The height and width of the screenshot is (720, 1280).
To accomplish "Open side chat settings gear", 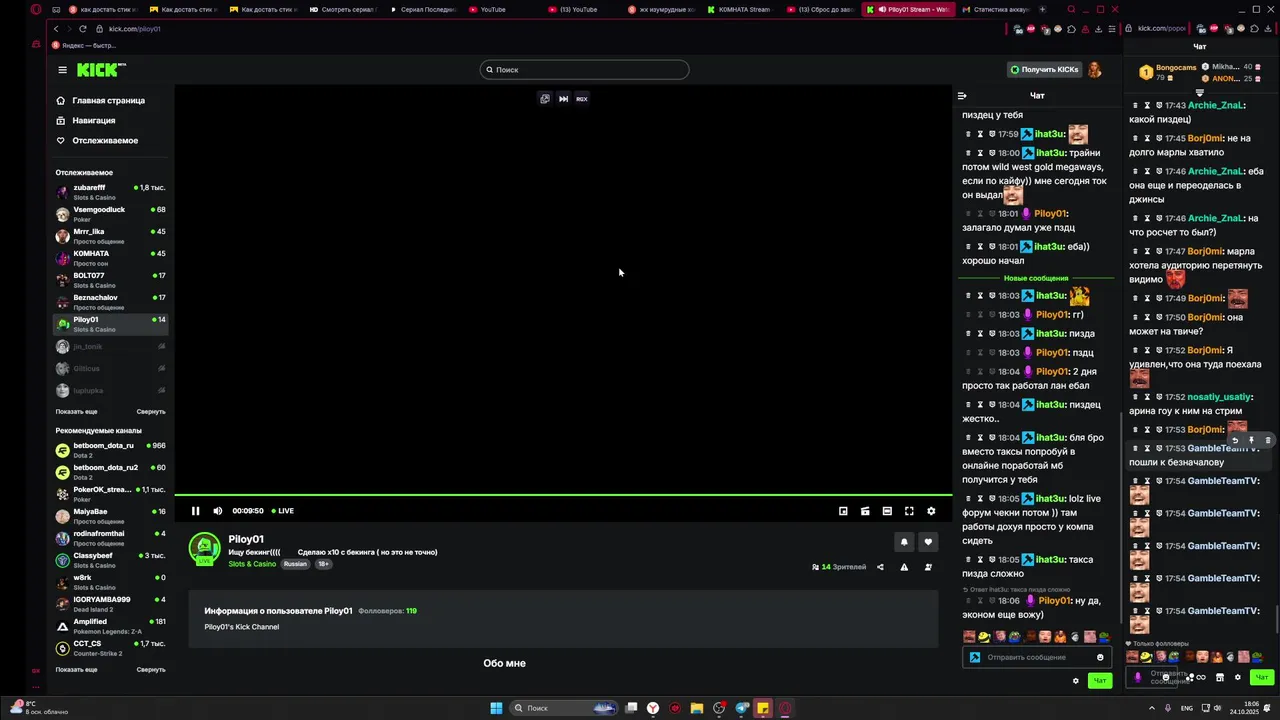I will [1237, 678].
